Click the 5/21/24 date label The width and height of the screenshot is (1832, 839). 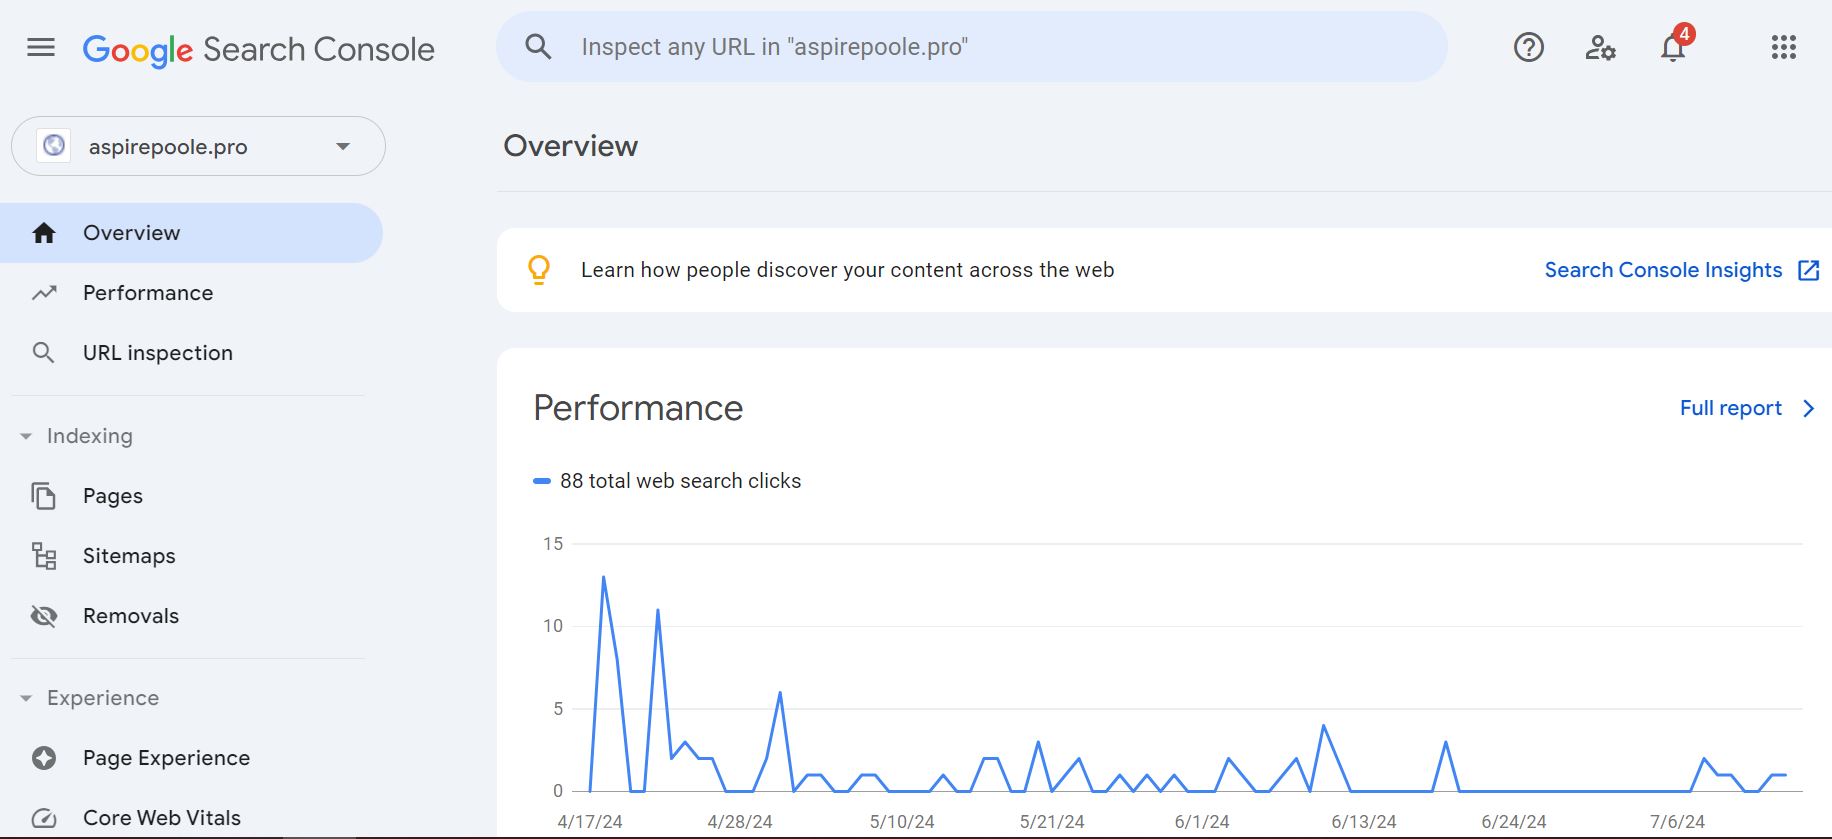1052,822
